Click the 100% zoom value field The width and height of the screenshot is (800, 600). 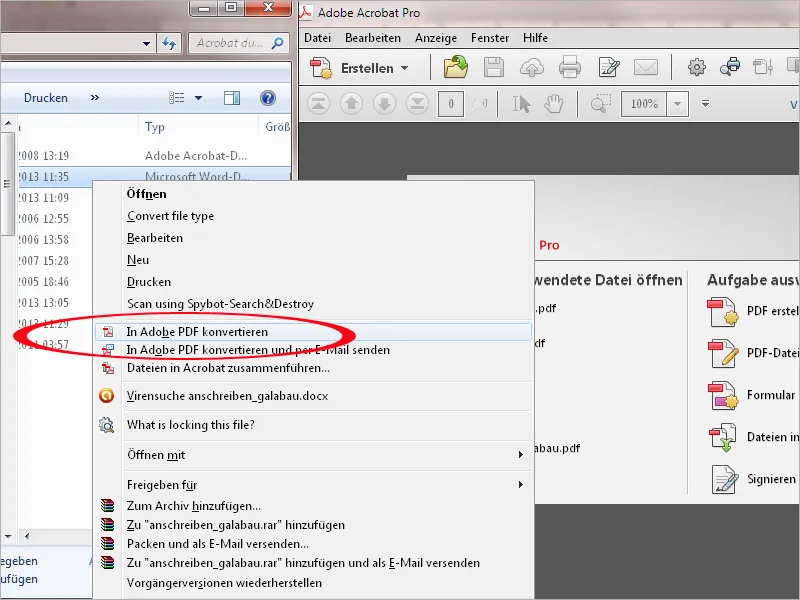644,104
